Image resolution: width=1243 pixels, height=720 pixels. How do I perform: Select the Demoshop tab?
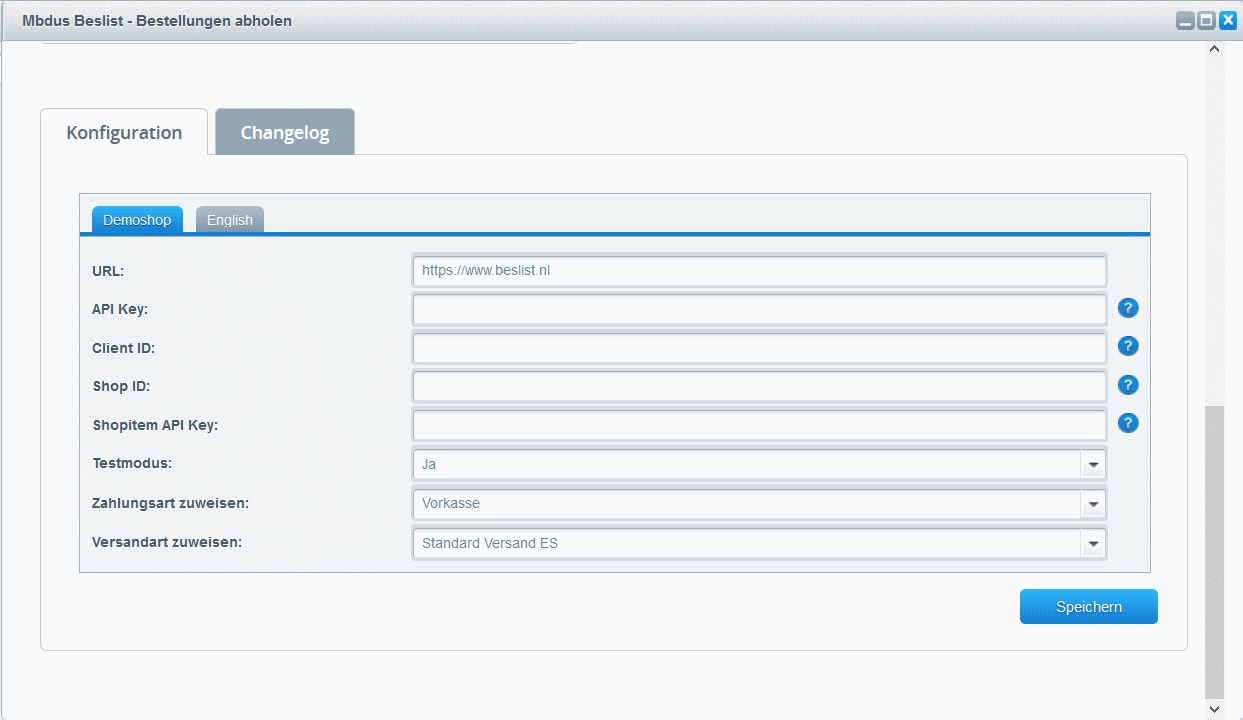[137, 220]
